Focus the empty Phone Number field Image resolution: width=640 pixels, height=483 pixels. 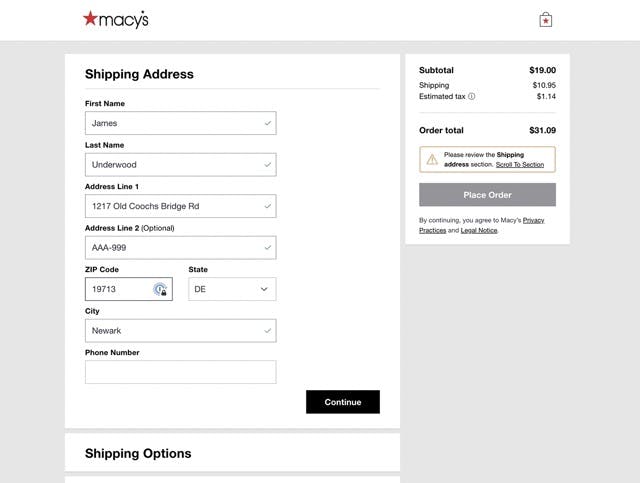pos(180,372)
